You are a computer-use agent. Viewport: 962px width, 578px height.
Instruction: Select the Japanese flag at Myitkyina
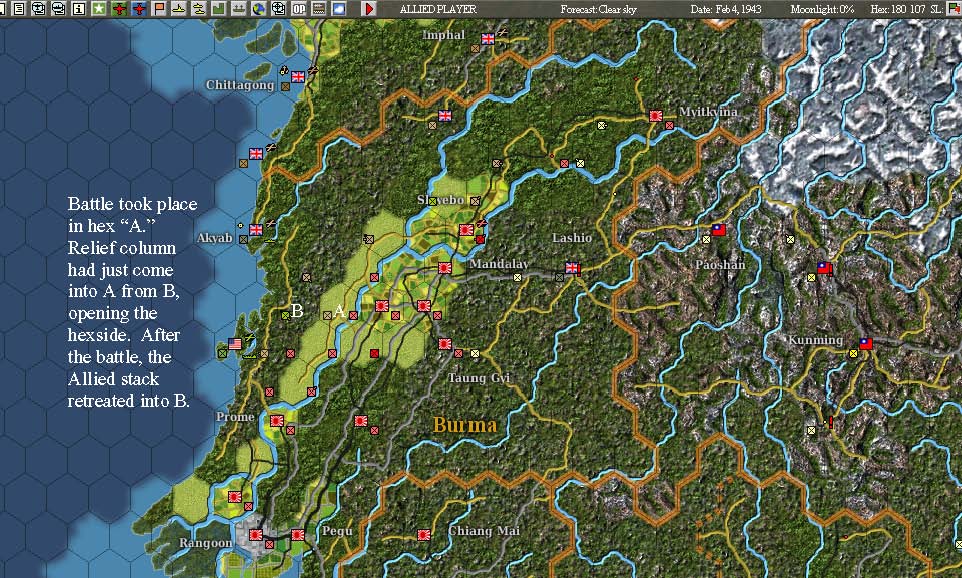pos(656,115)
